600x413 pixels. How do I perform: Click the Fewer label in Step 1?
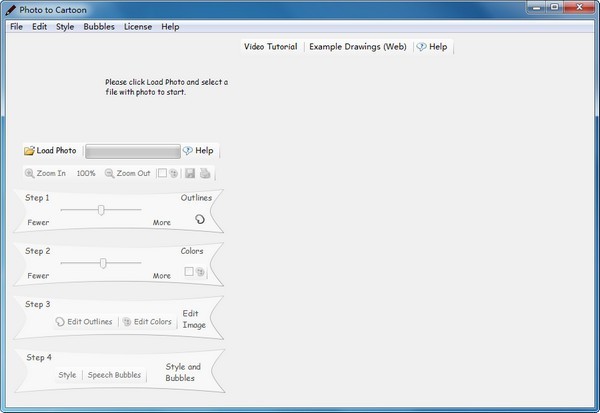(x=38, y=222)
